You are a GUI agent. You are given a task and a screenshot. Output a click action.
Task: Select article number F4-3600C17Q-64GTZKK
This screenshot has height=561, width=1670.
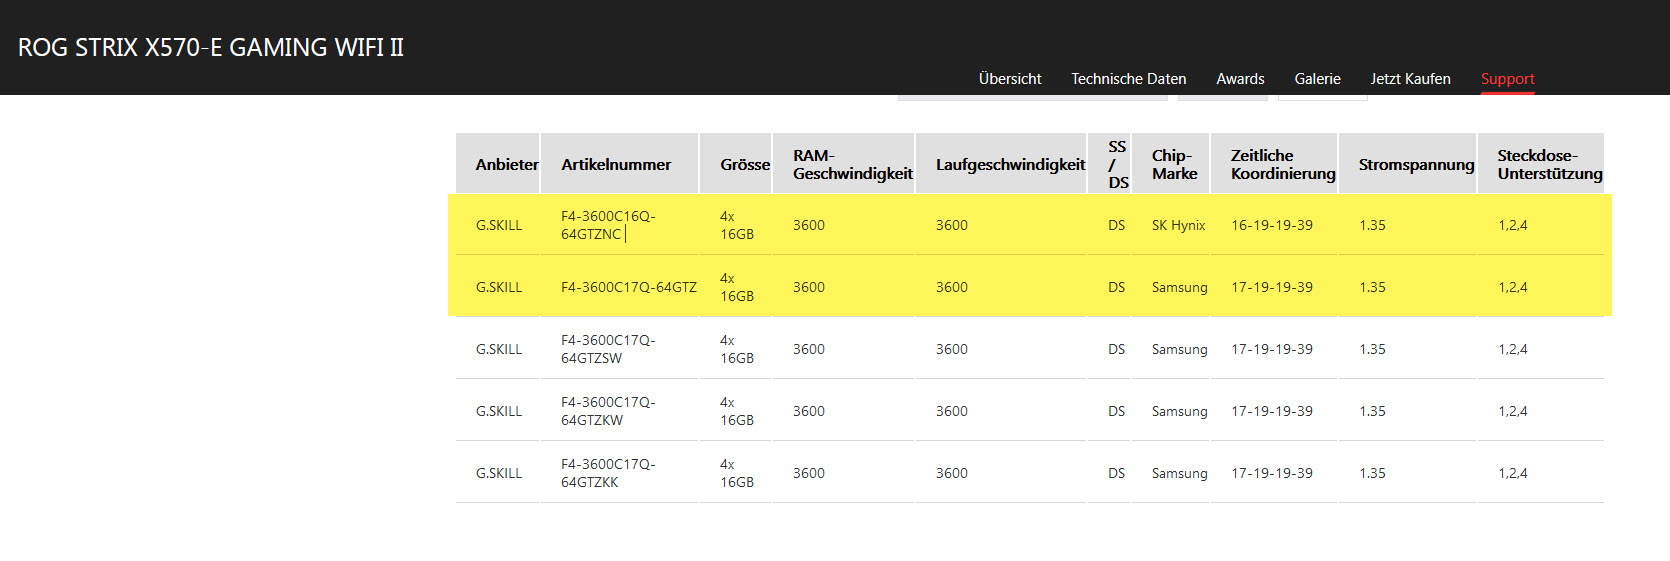608,473
